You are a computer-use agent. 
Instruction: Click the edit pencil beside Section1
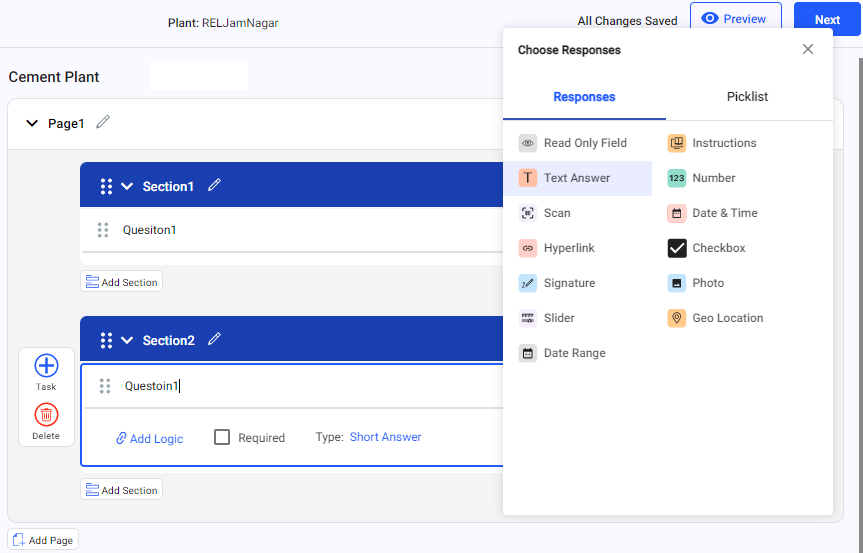click(x=214, y=186)
